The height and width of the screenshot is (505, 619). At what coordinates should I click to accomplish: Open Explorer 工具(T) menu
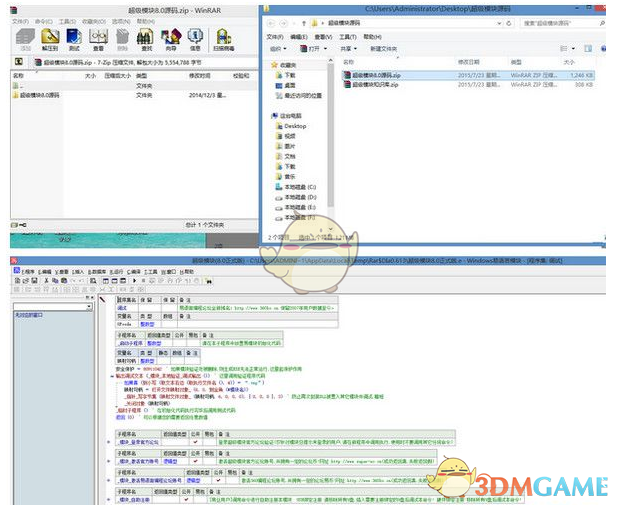tap(347, 37)
